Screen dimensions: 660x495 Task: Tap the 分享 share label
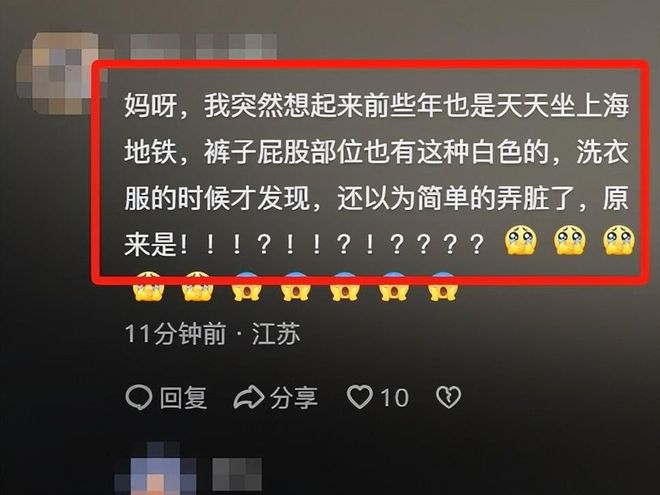pos(294,397)
